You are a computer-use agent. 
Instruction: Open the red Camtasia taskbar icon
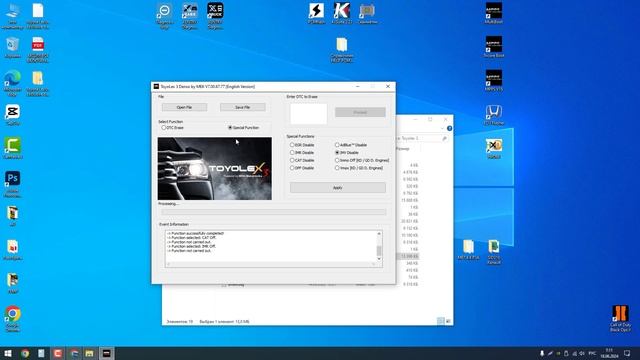57,353
